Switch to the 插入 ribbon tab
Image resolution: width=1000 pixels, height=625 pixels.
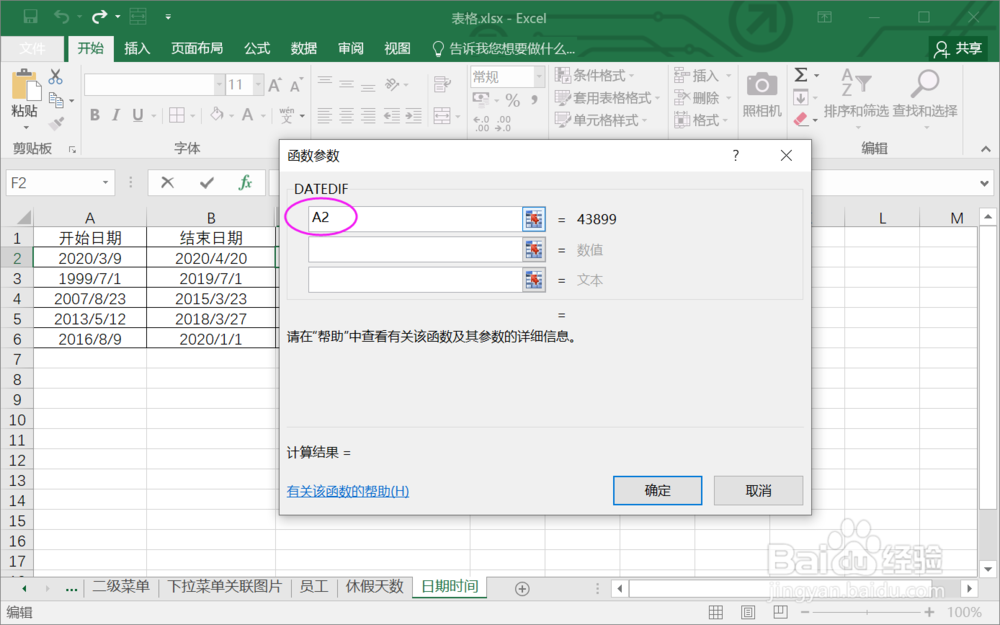[137, 48]
